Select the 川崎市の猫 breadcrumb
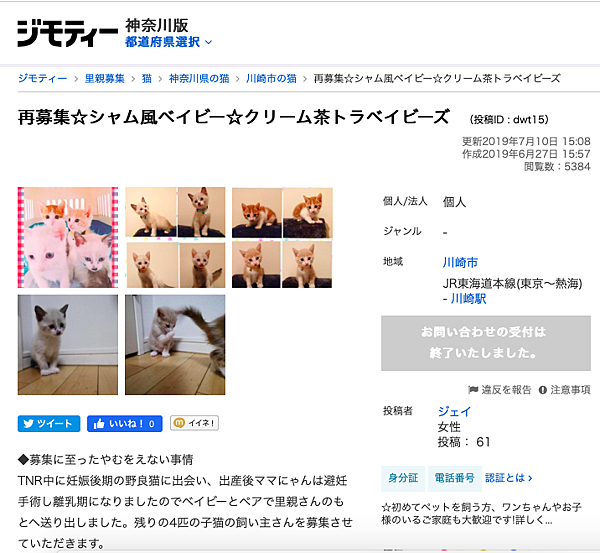 pos(271,78)
